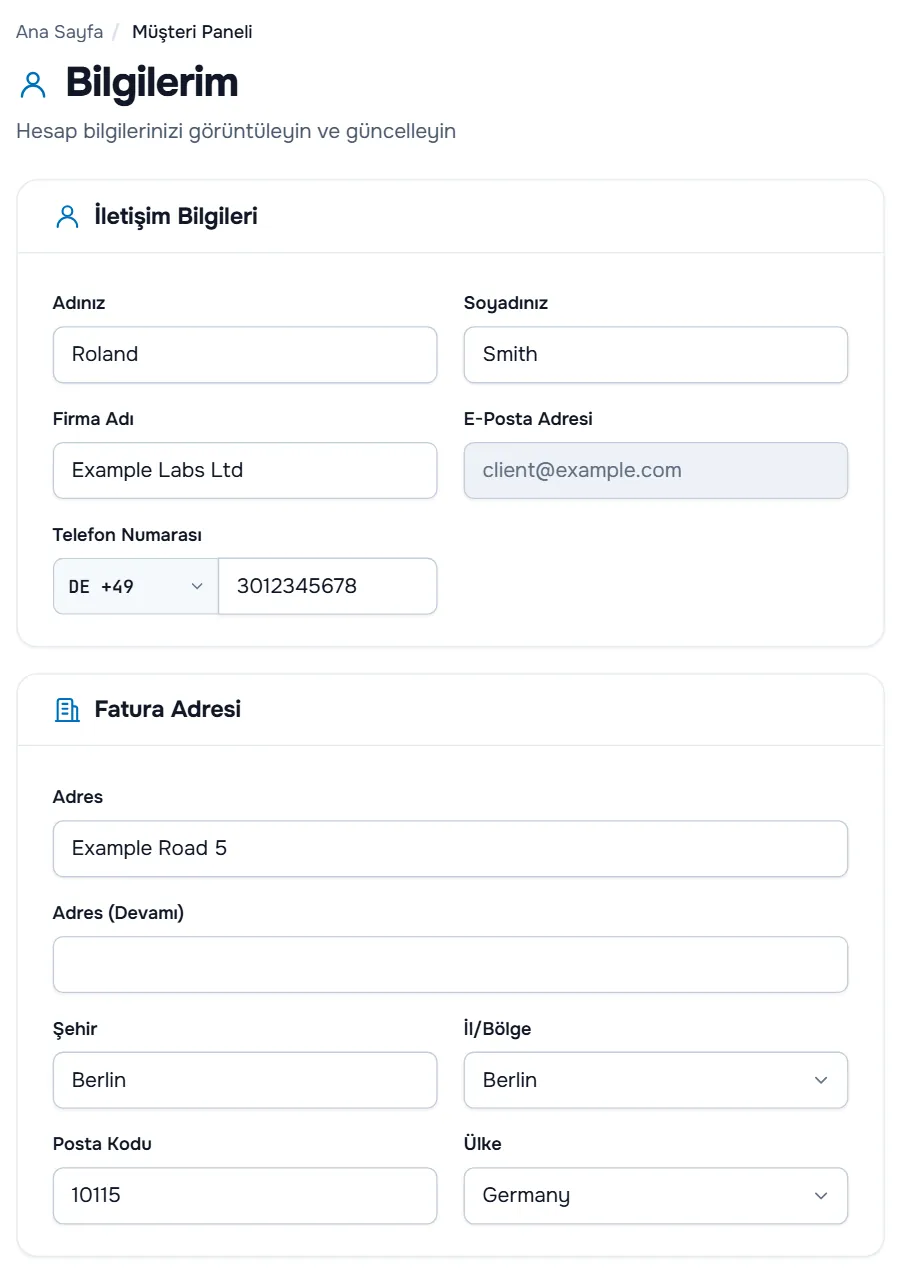The image size is (901, 1273).
Task: Click the 'Hesap bilgilerinizi görüntüleyin ve güncelleyin' subtitle
Action: point(236,131)
